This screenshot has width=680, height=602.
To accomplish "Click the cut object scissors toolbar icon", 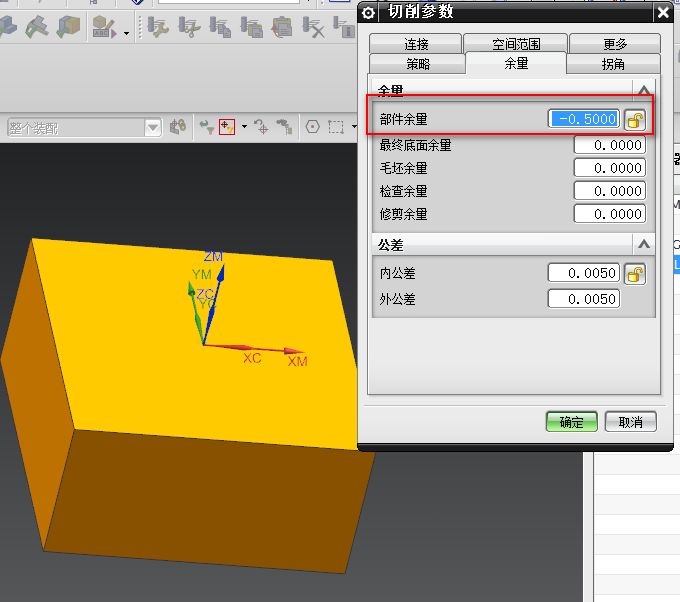I will click(x=190, y=27).
